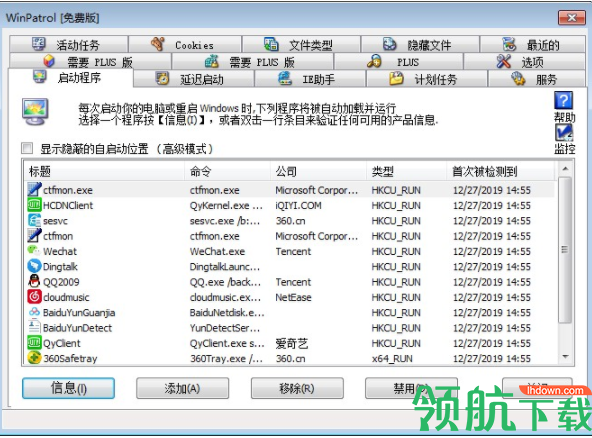592x438 pixels.
Task: Click the 监控 monitor icon
Action: tap(564, 133)
